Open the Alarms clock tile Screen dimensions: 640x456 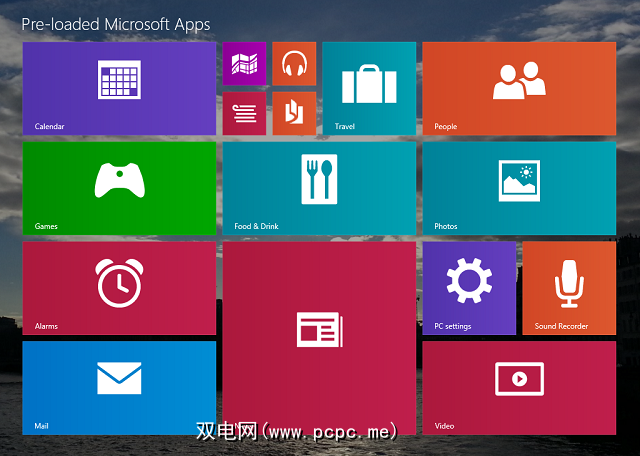pos(119,288)
